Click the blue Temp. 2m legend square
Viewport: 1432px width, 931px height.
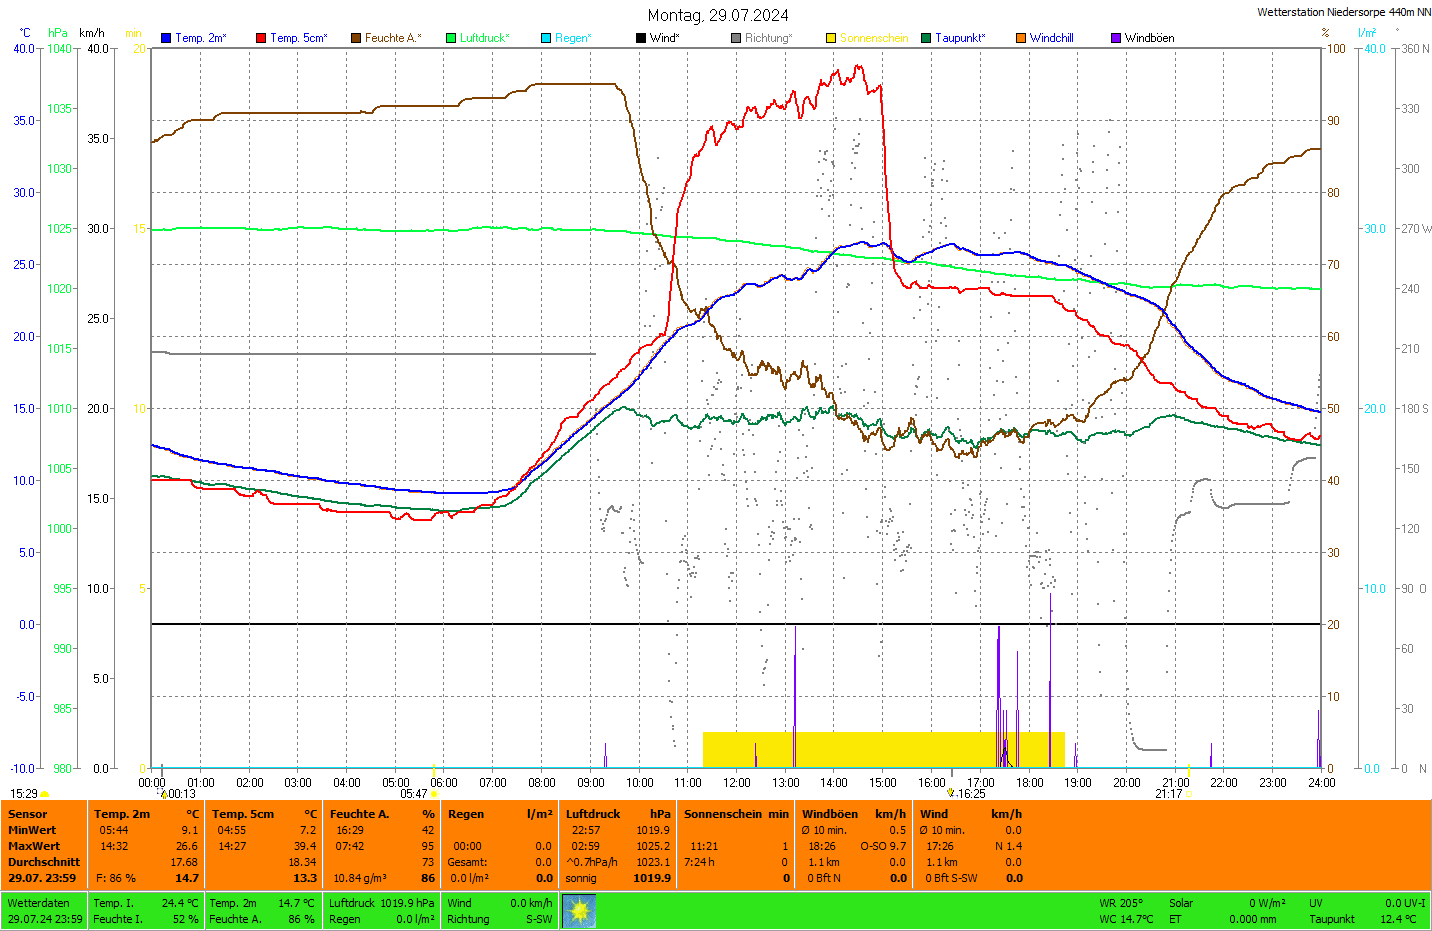166,38
